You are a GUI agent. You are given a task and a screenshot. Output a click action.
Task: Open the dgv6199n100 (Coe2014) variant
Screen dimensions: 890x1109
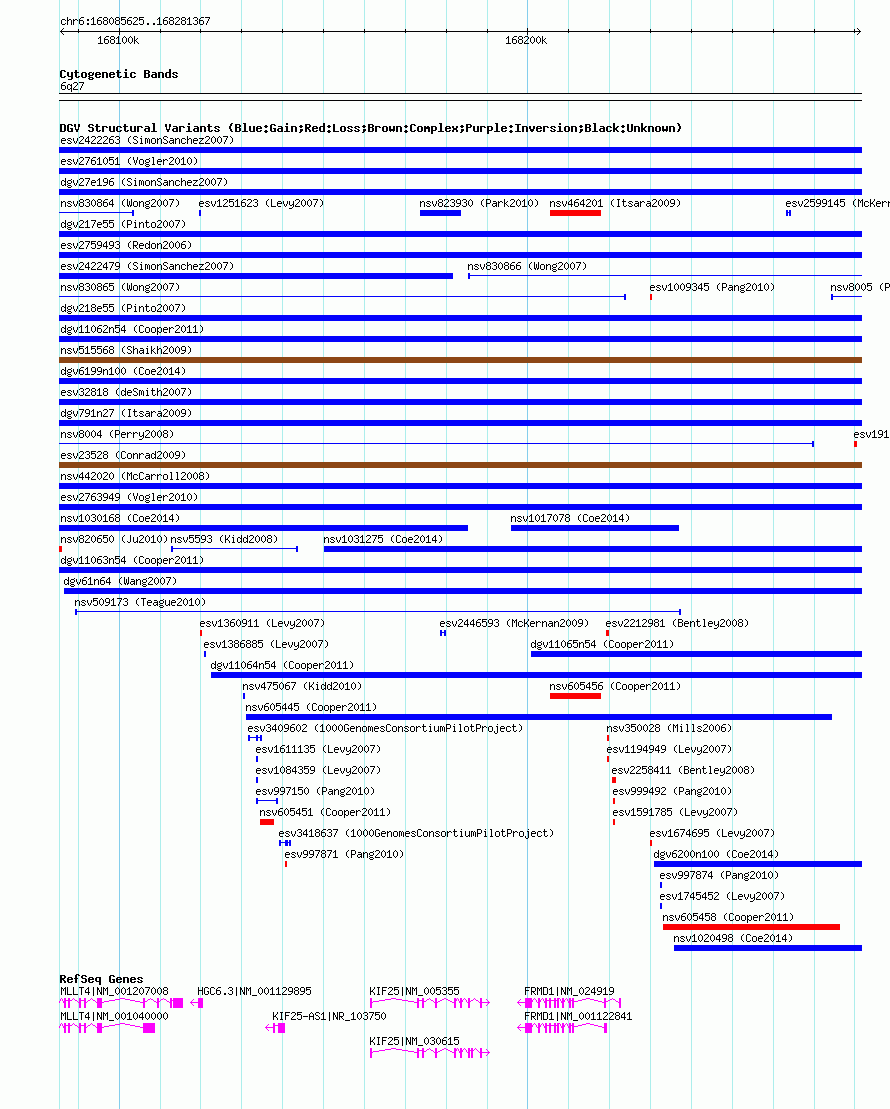(x=123, y=371)
